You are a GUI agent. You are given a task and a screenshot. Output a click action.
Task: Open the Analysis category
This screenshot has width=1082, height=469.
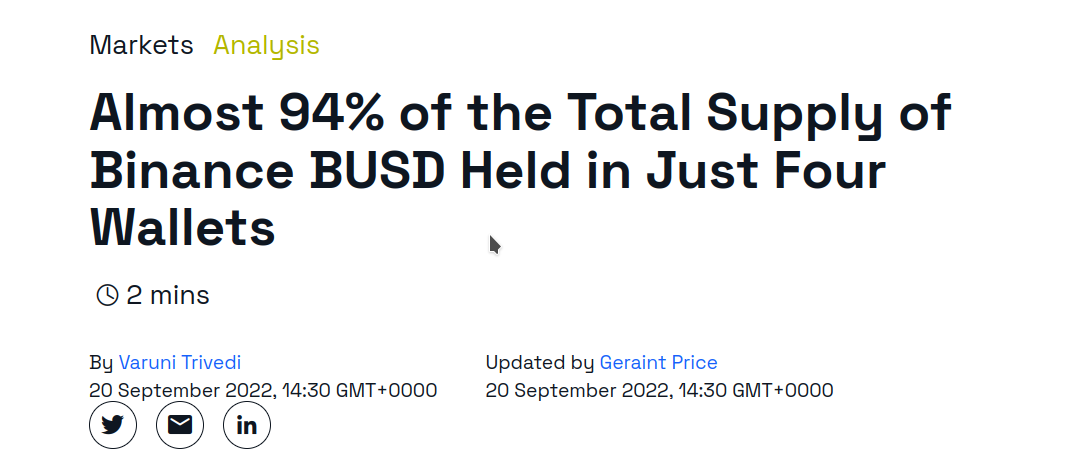coord(266,46)
